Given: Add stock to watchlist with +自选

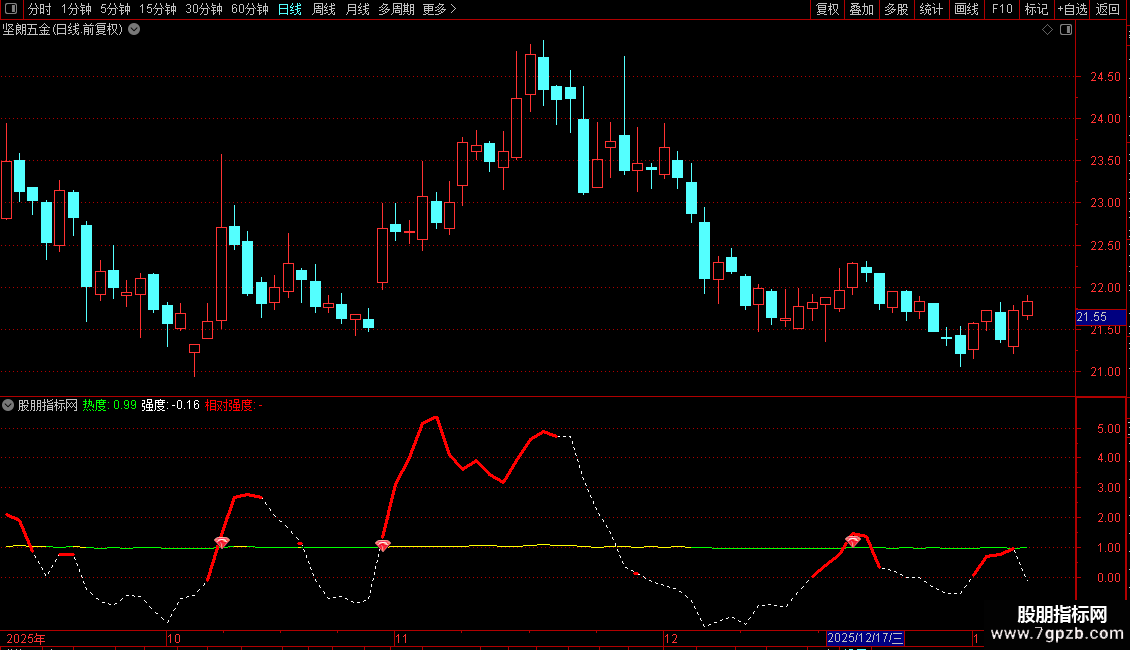Looking at the screenshot, I should [1072, 9].
